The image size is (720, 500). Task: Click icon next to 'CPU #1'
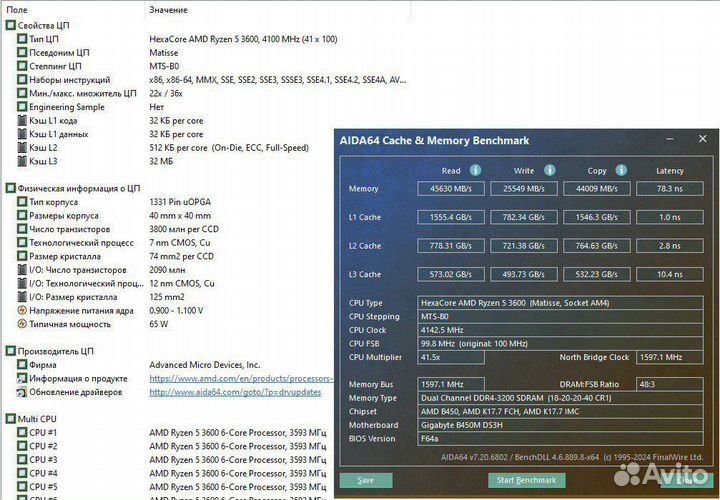coord(22,433)
